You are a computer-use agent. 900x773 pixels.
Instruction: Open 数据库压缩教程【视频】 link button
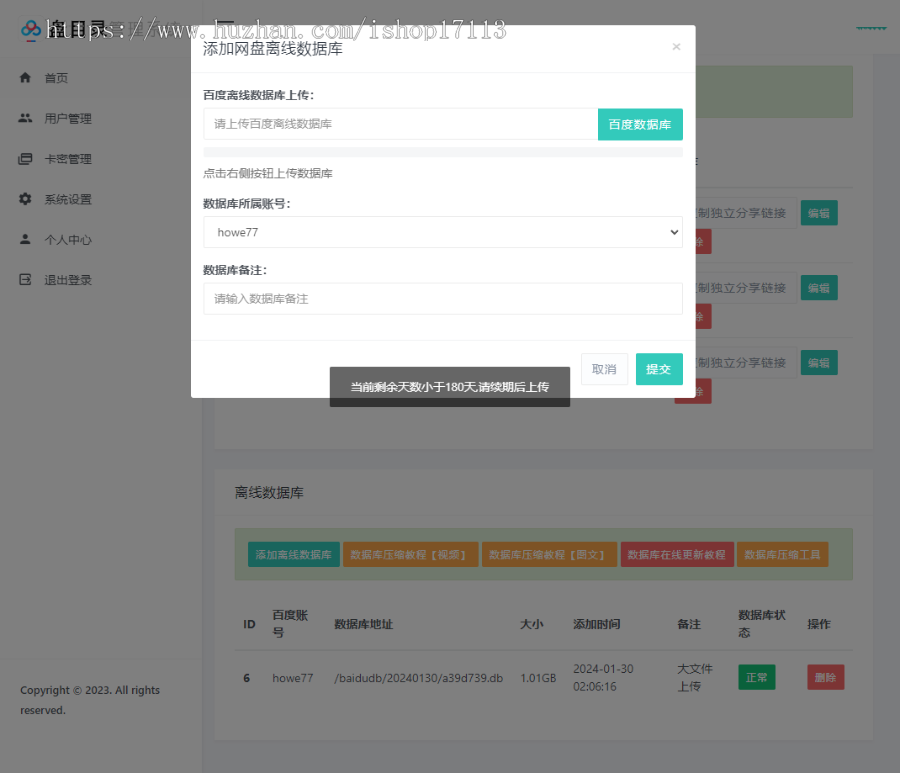410,554
